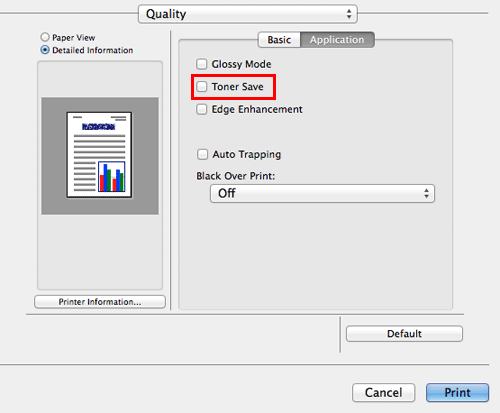This screenshot has width=500, height=413.
Task: Open the Black Over Print dropdown
Action: [322, 193]
